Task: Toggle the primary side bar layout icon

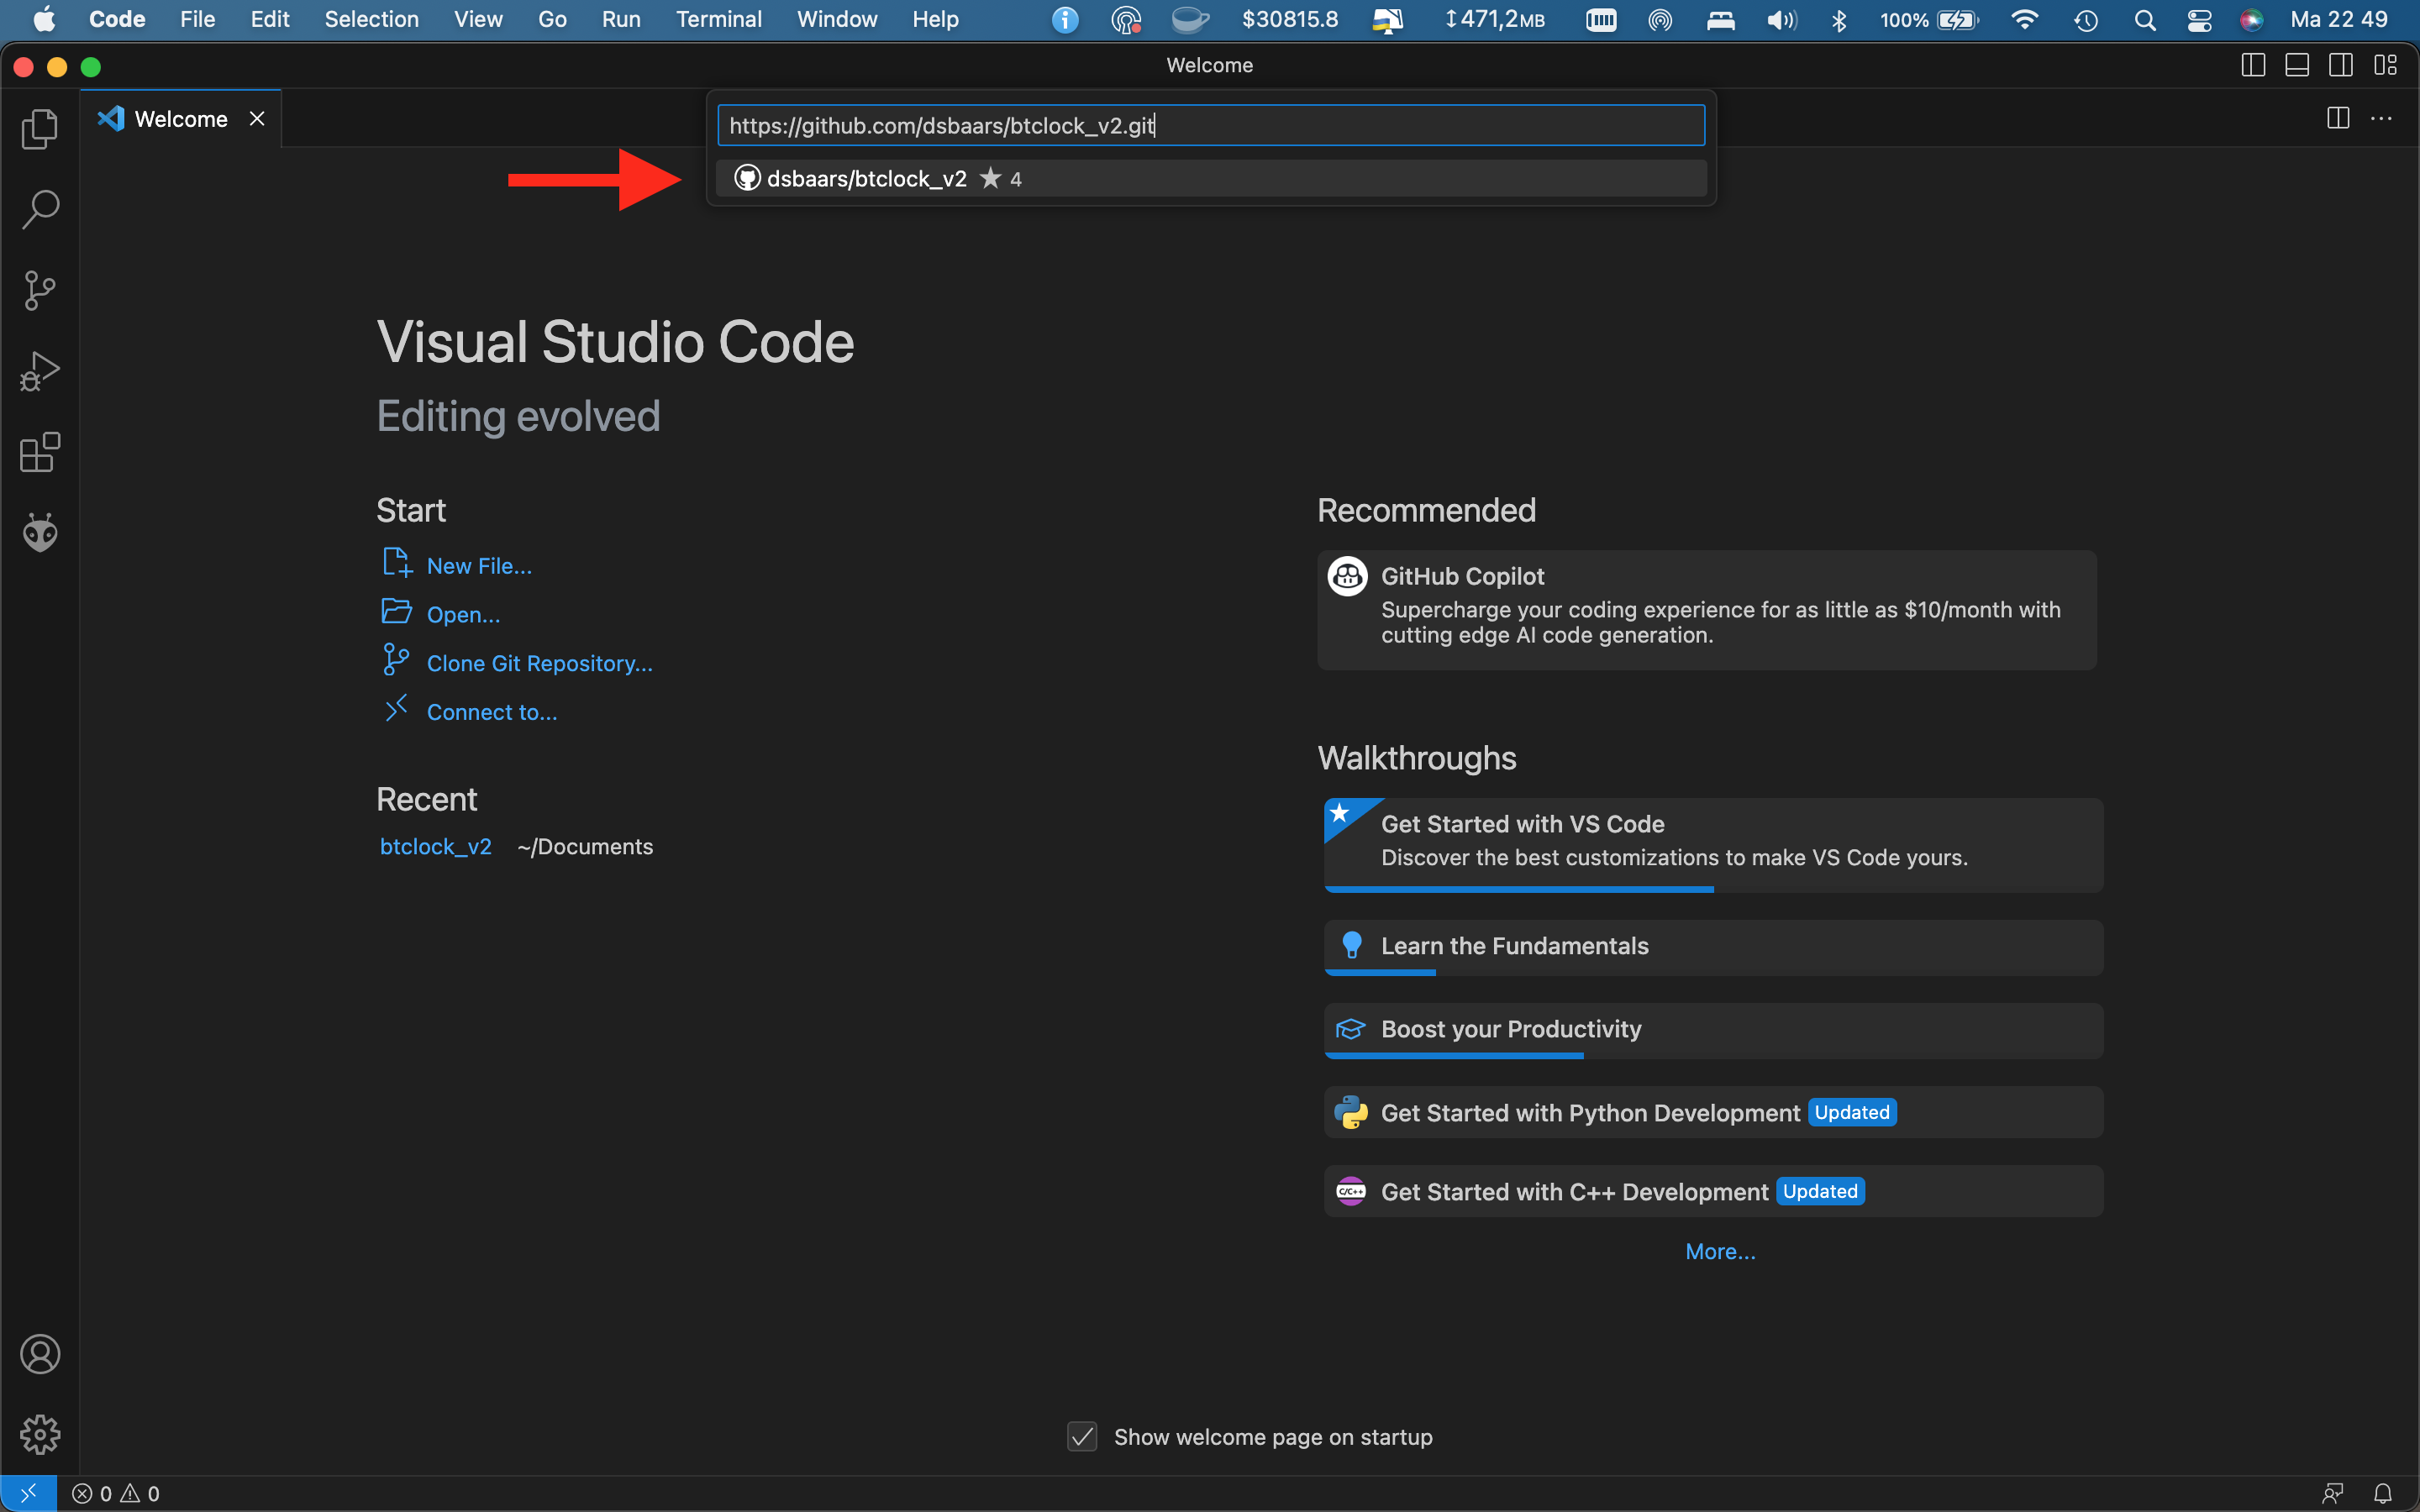Action: (x=2253, y=65)
